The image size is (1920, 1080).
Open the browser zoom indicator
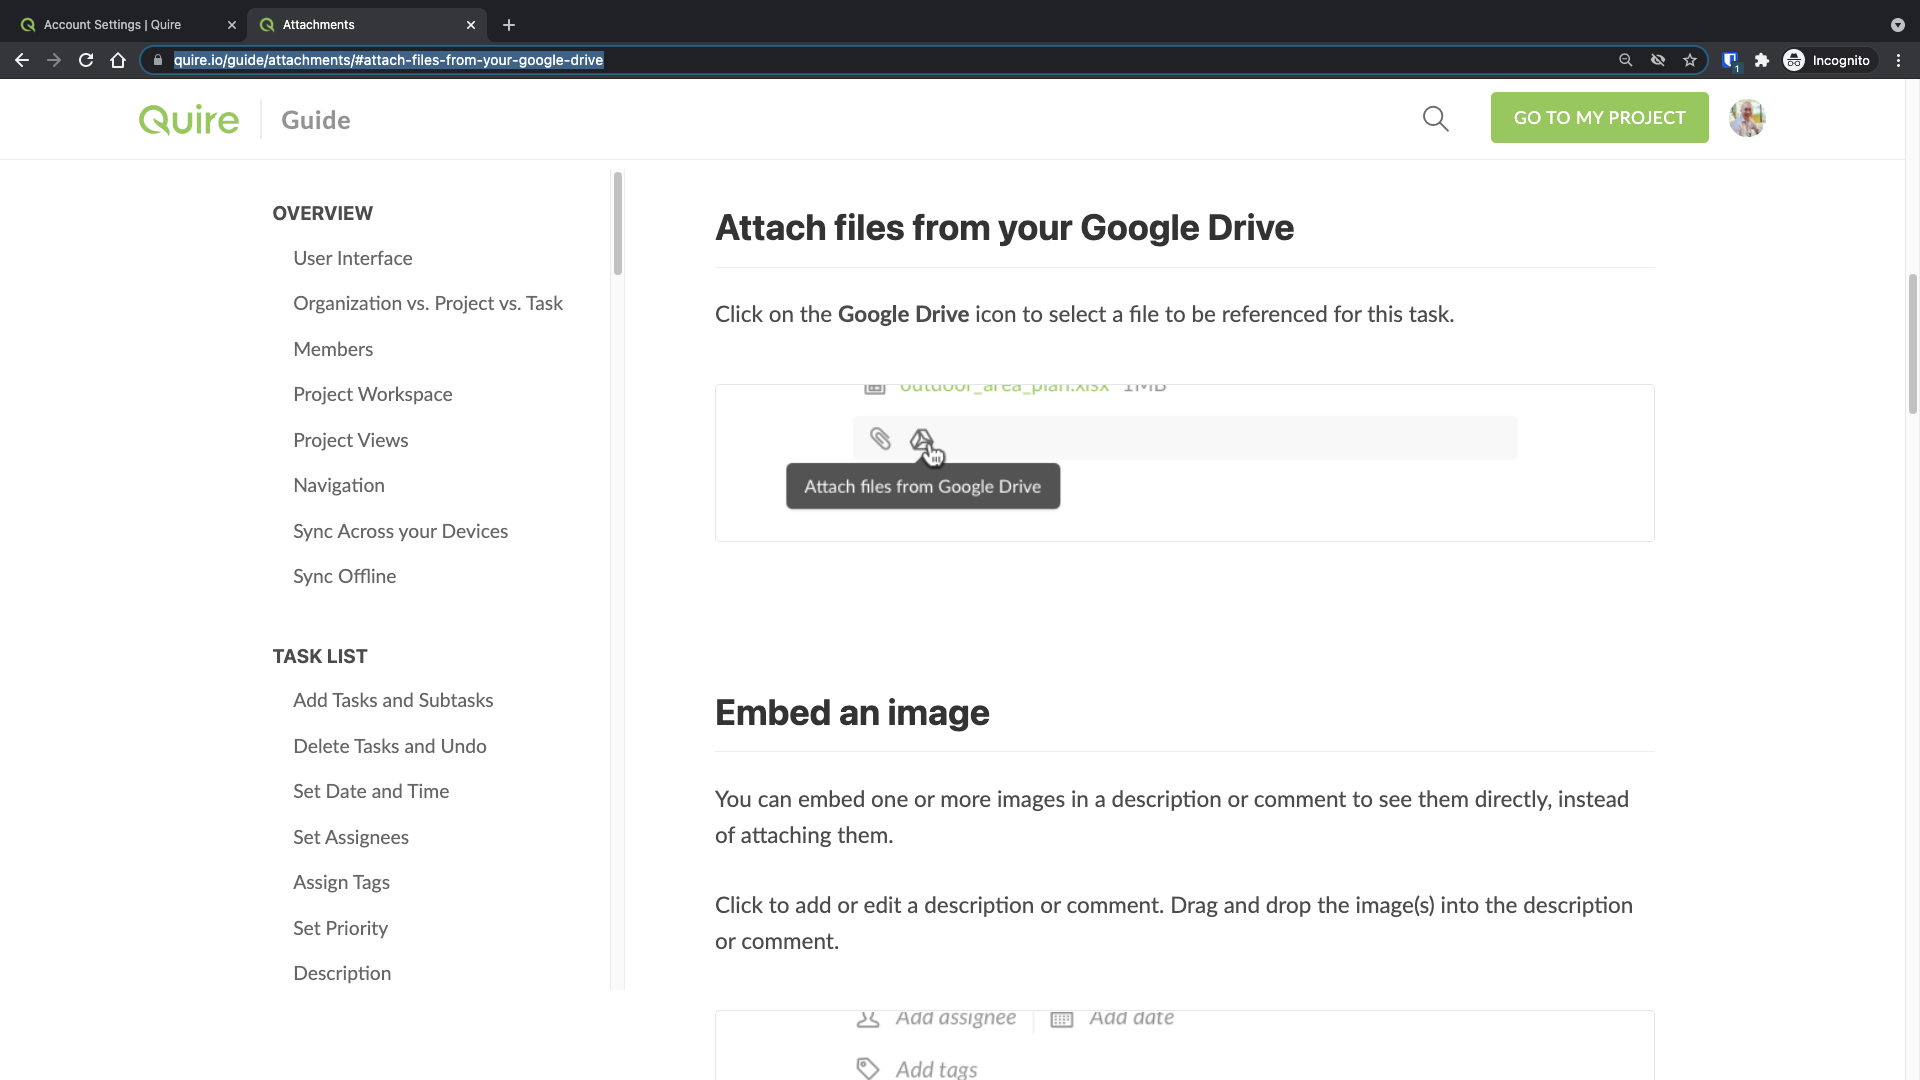coord(1626,60)
